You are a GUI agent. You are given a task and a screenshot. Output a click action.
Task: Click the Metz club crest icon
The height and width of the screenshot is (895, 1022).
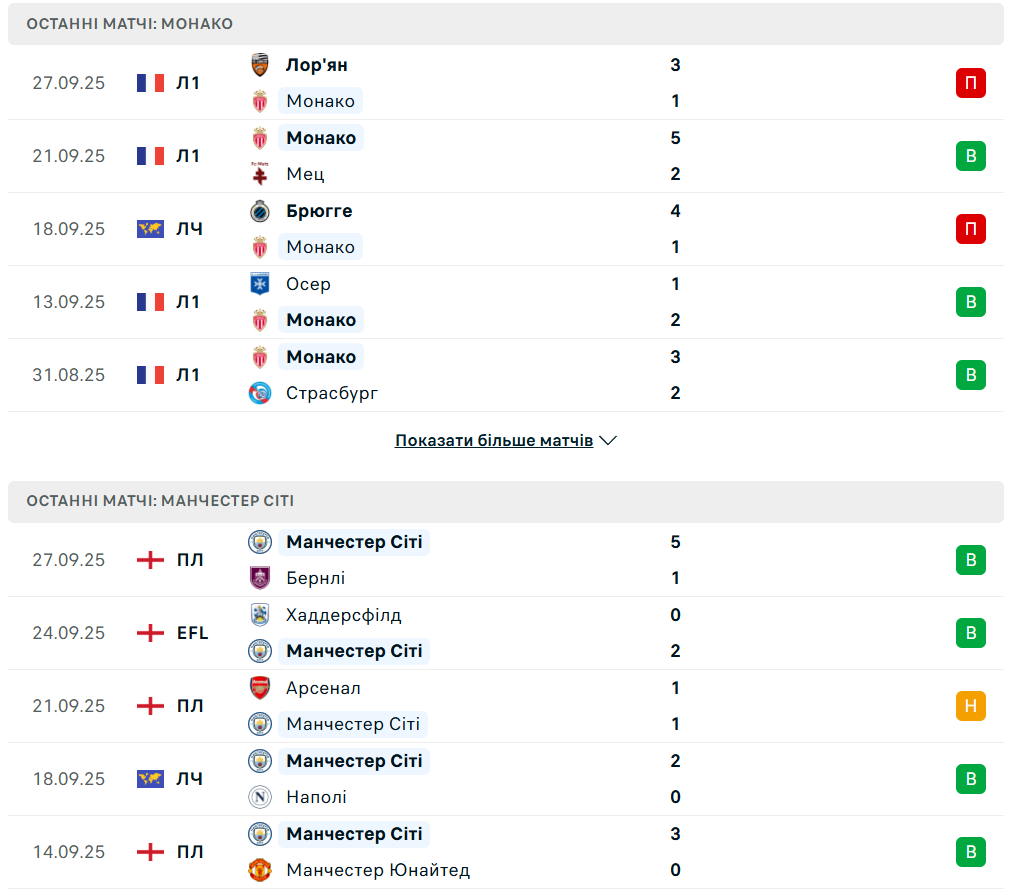pos(260,174)
